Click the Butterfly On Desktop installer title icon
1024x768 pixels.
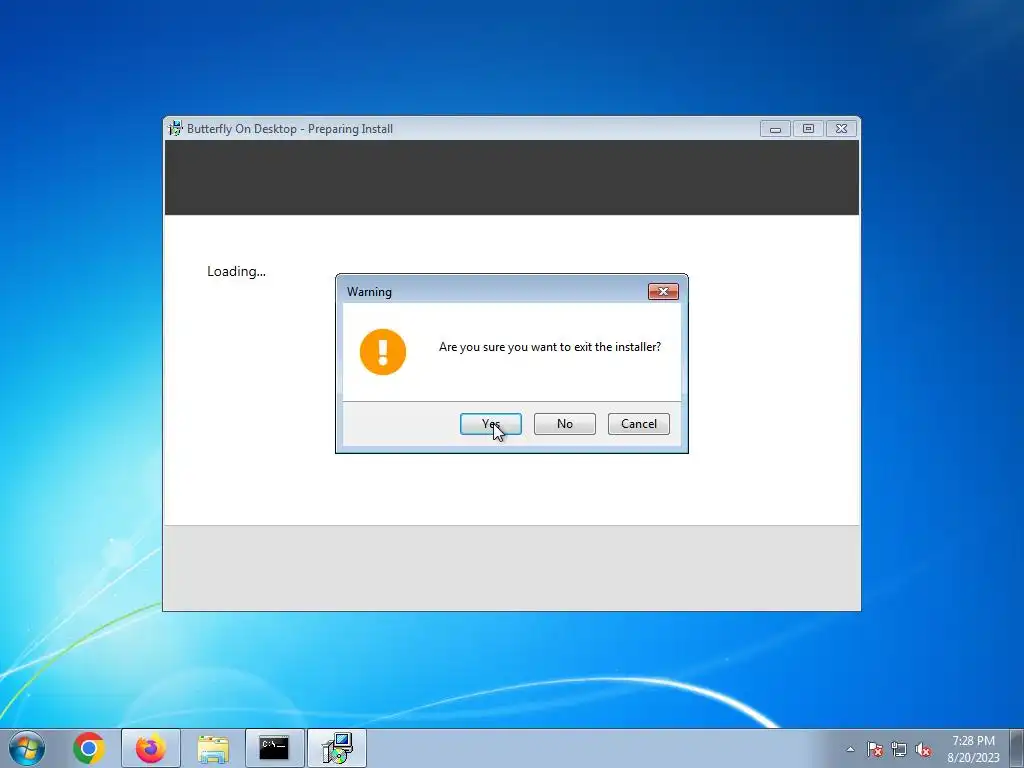pos(176,129)
